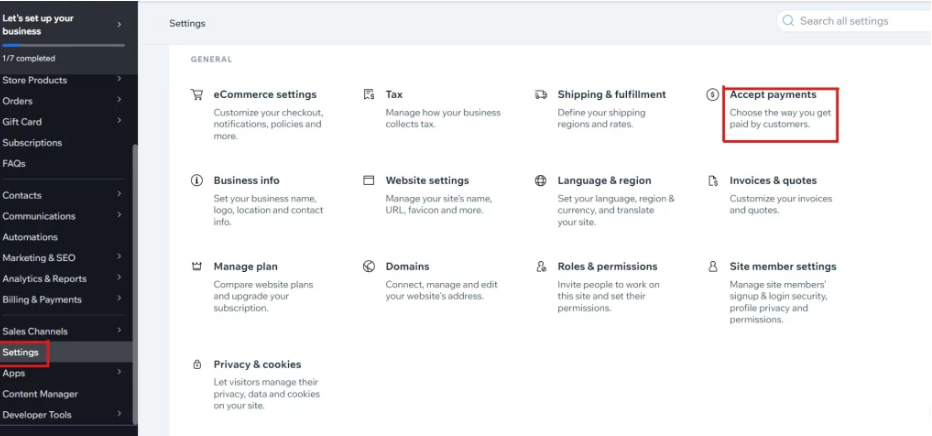Open eCommerce settings
Image resolution: width=932 pixels, height=436 pixels.
(265, 94)
